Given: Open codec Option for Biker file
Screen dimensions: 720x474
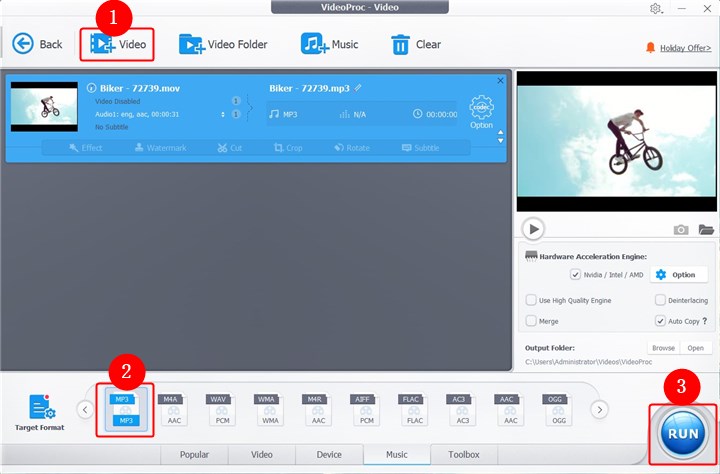Looking at the screenshot, I should (481, 112).
